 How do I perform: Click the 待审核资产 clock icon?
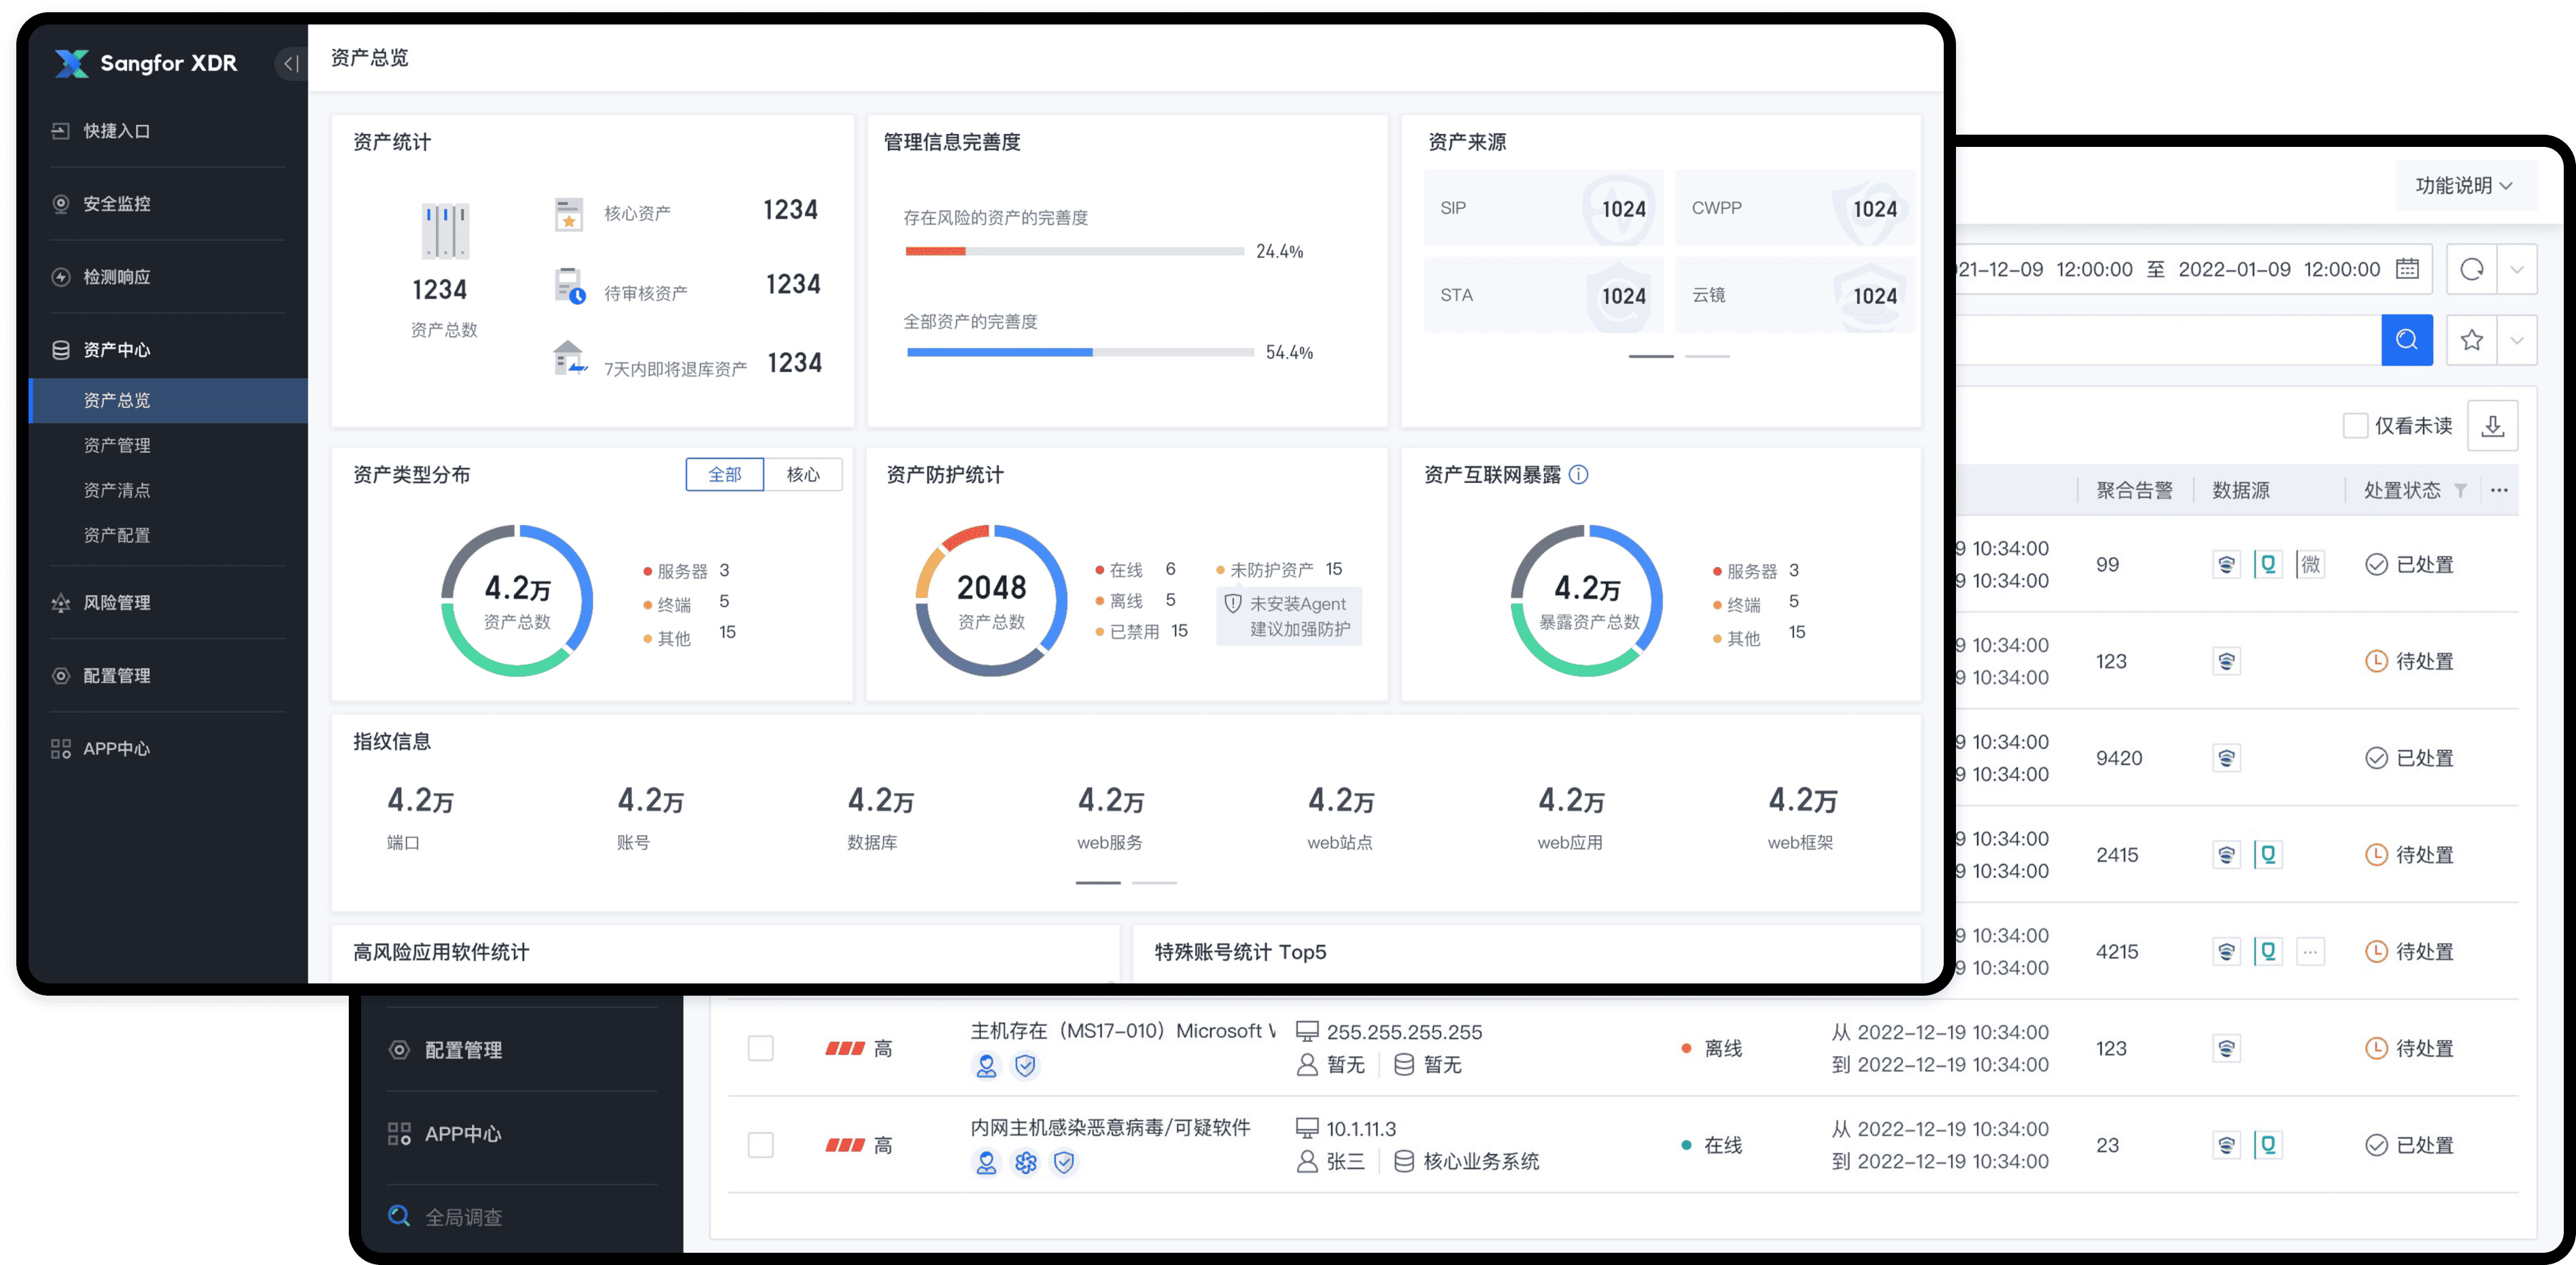(x=569, y=286)
